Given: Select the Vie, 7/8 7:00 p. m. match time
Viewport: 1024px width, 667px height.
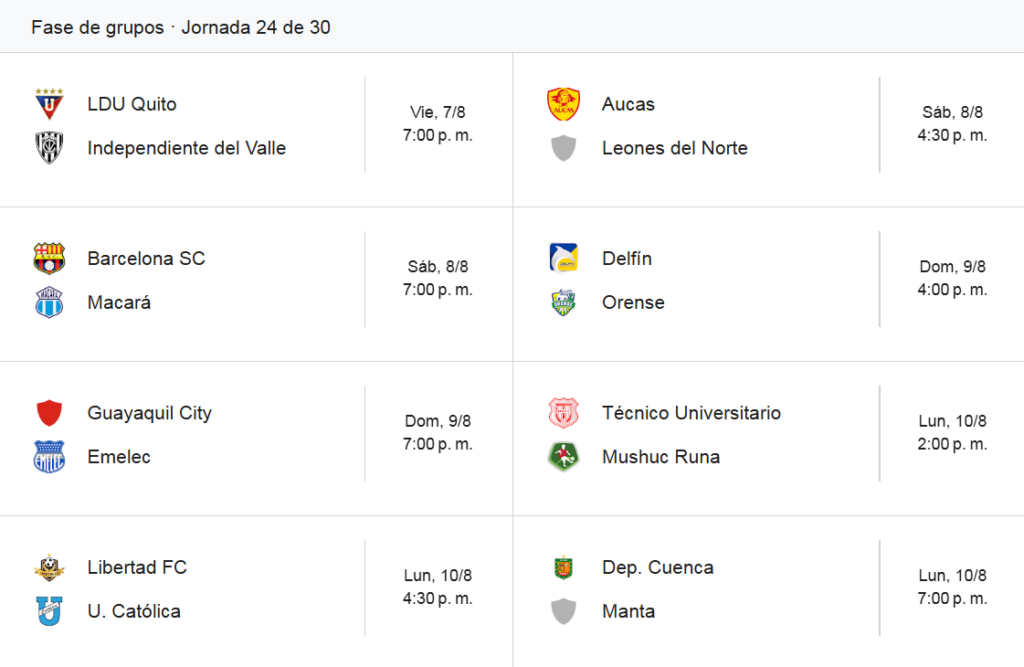Looking at the screenshot, I should (438, 123).
